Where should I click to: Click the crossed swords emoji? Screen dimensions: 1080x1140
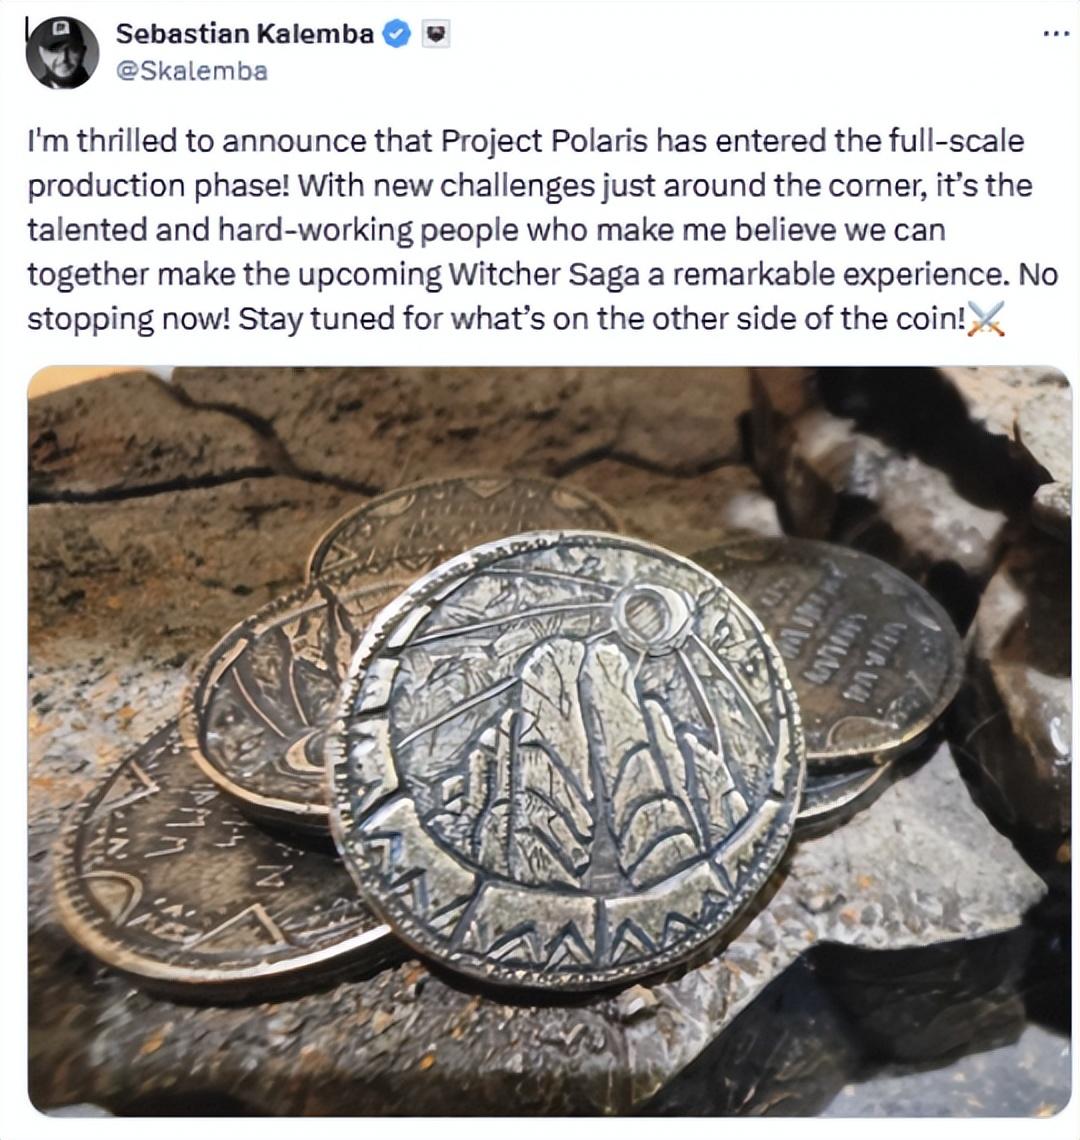tap(987, 318)
